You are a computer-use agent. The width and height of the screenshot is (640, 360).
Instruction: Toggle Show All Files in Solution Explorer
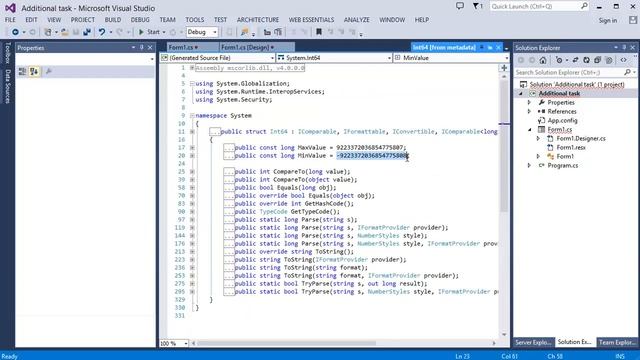(x=609, y=60)
